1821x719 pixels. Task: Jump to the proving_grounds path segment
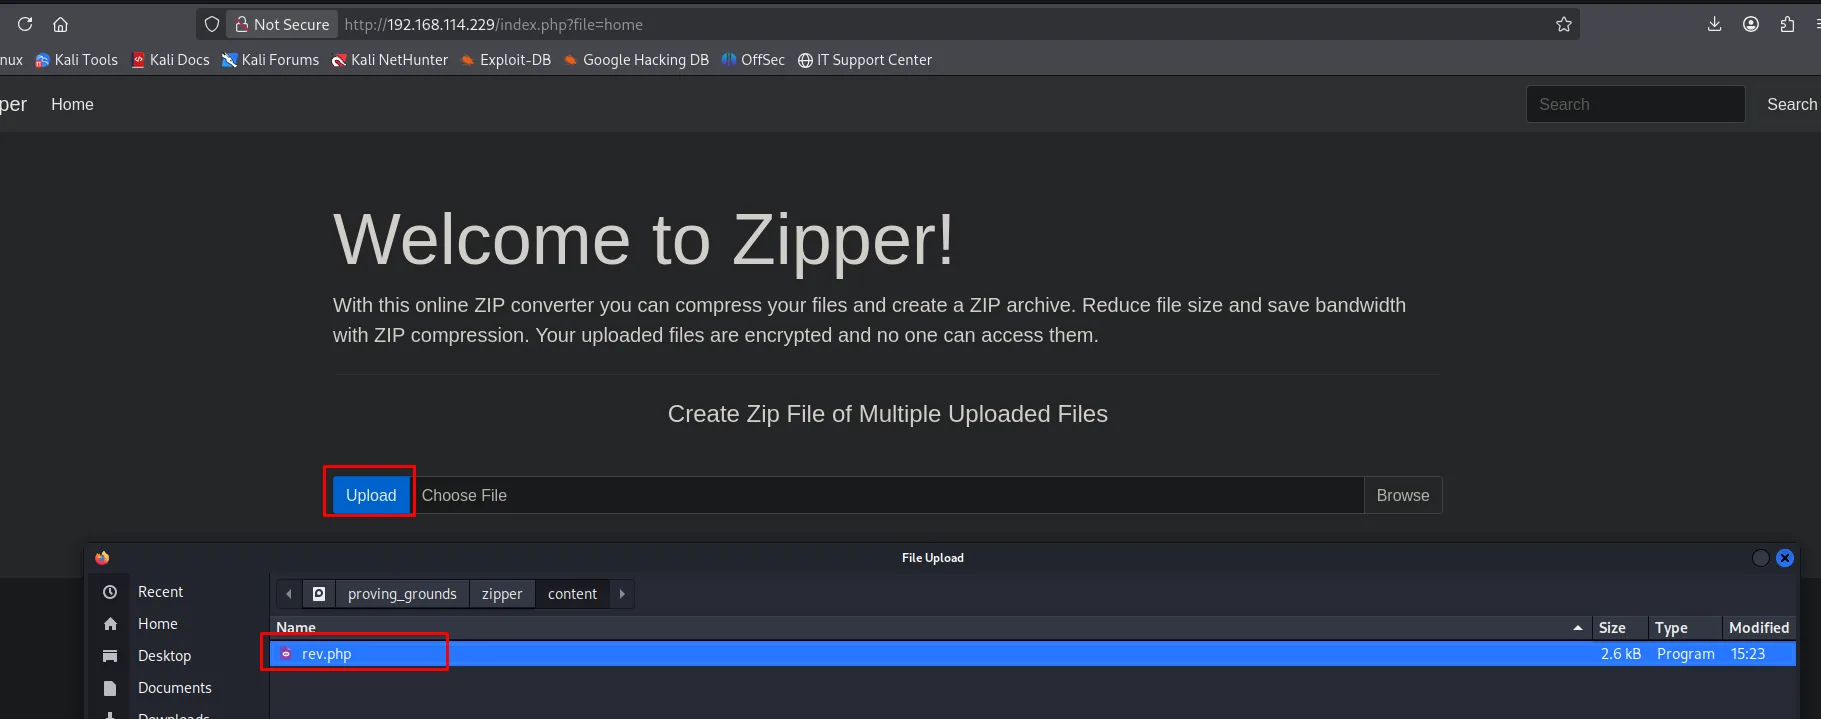point(402,594)
